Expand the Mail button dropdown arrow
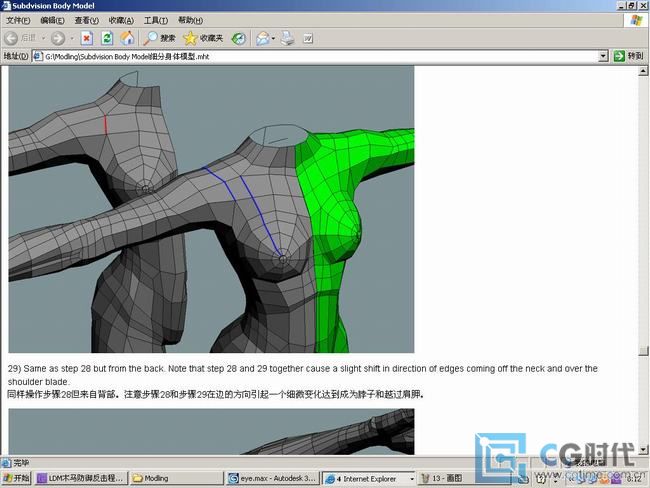Viewport: 650px width, 488px height. [273, 38]
